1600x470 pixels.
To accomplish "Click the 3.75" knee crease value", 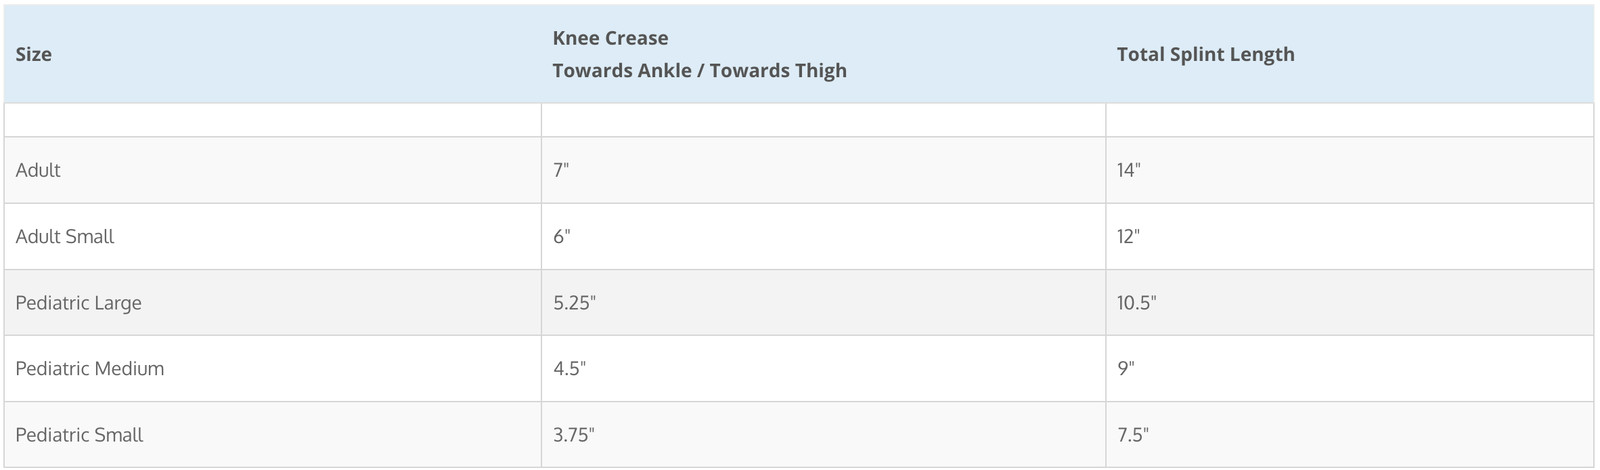I will [x=574, y=434].
